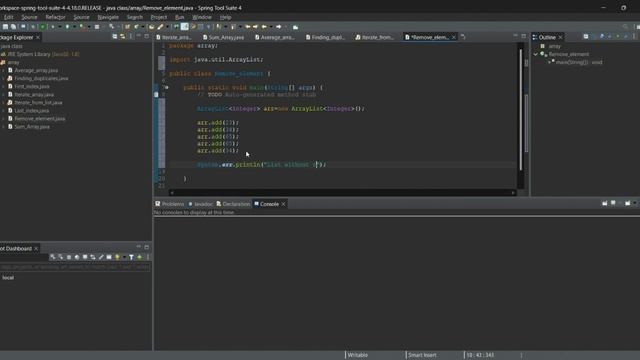Viewport: 640px width, 360px height.
Task: Close the Package Explorer tab
Action: [38, 37]
